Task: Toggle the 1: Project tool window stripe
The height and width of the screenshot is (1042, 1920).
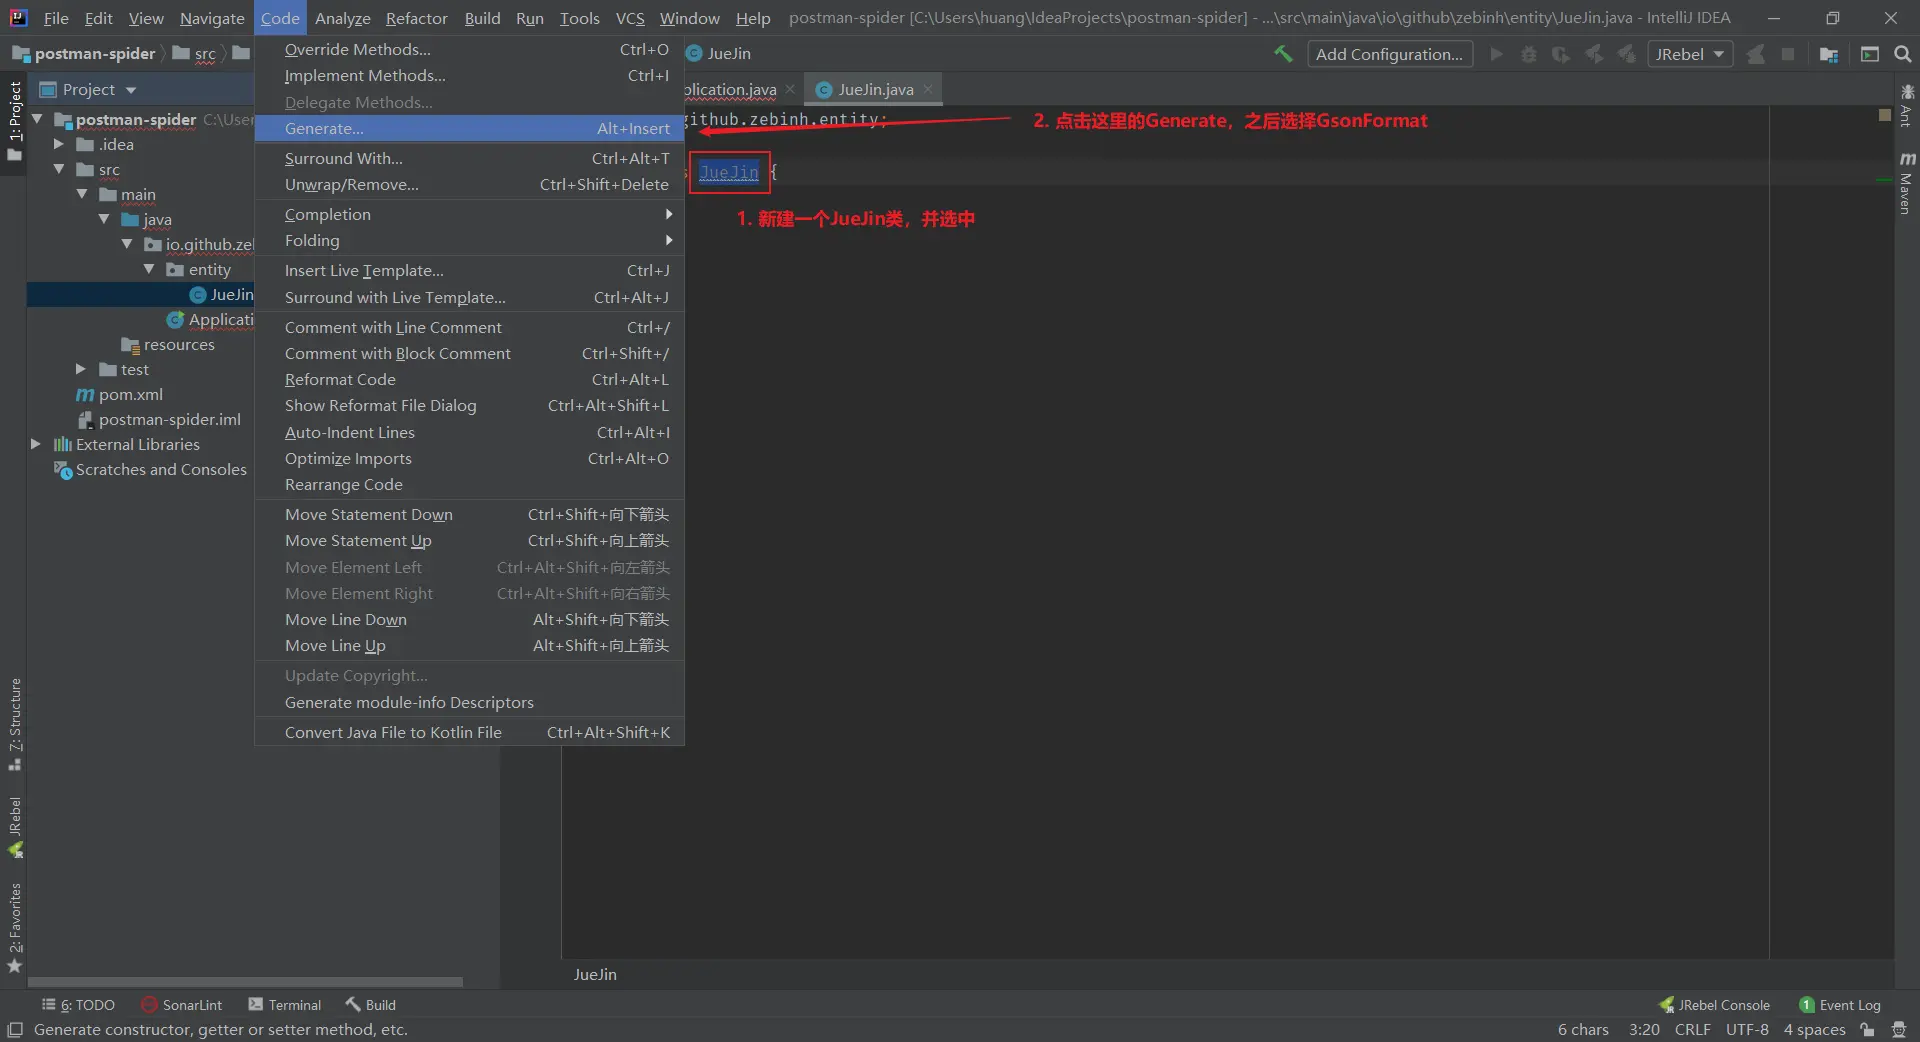Action: coord(14,121)
